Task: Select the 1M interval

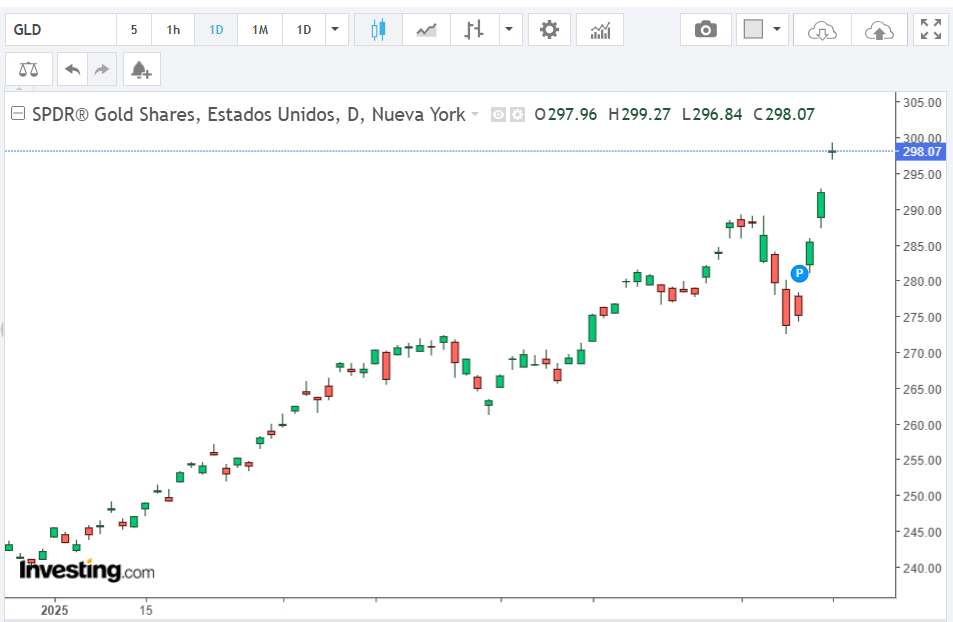Action: [x=260, y=30]
